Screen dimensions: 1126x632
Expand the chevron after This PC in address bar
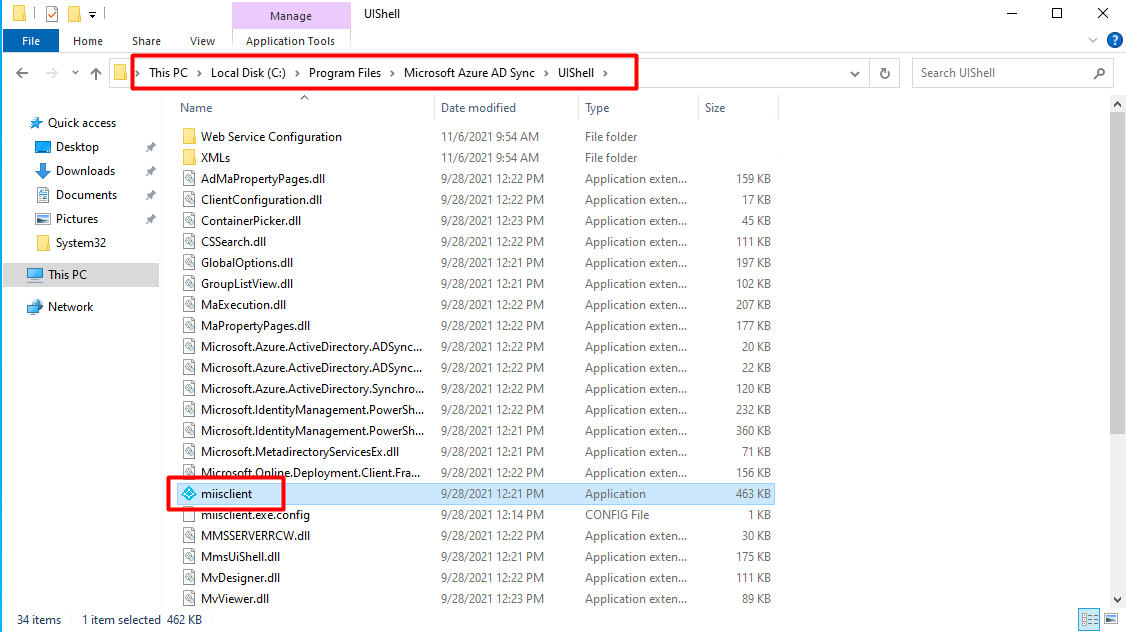199,73
